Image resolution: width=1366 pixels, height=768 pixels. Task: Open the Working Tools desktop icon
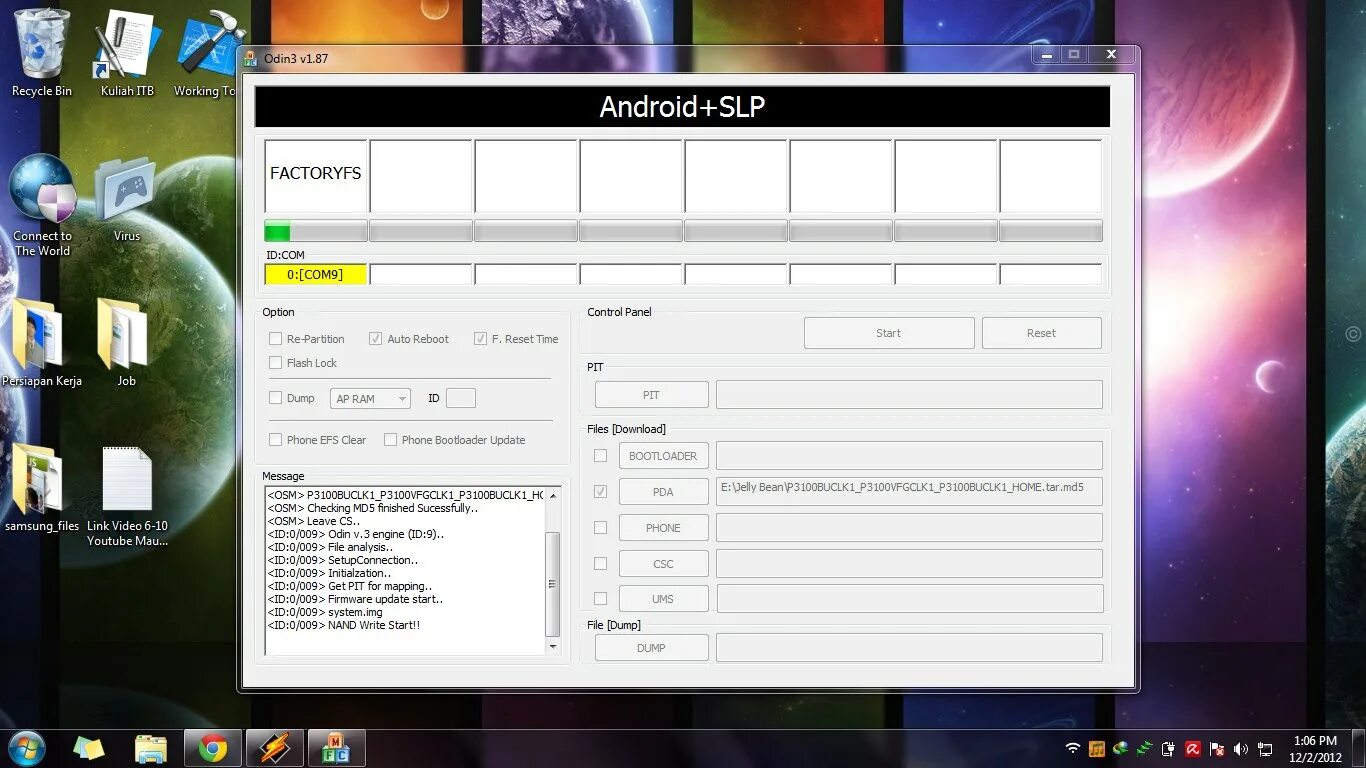(206, 53)
